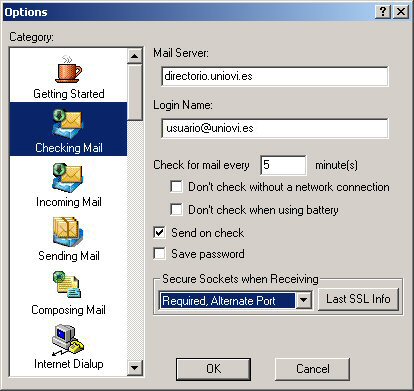Enable Don't check when using battery

(176, 210)
